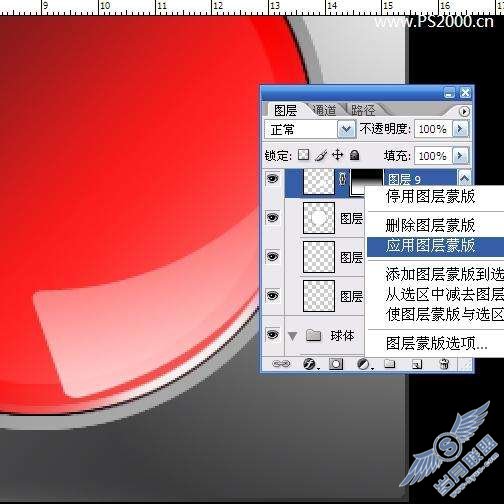The width and height of the screenshot is (504, 504).
Task: Add a layer mask with mask icon
Action: [x=336, y=364]
